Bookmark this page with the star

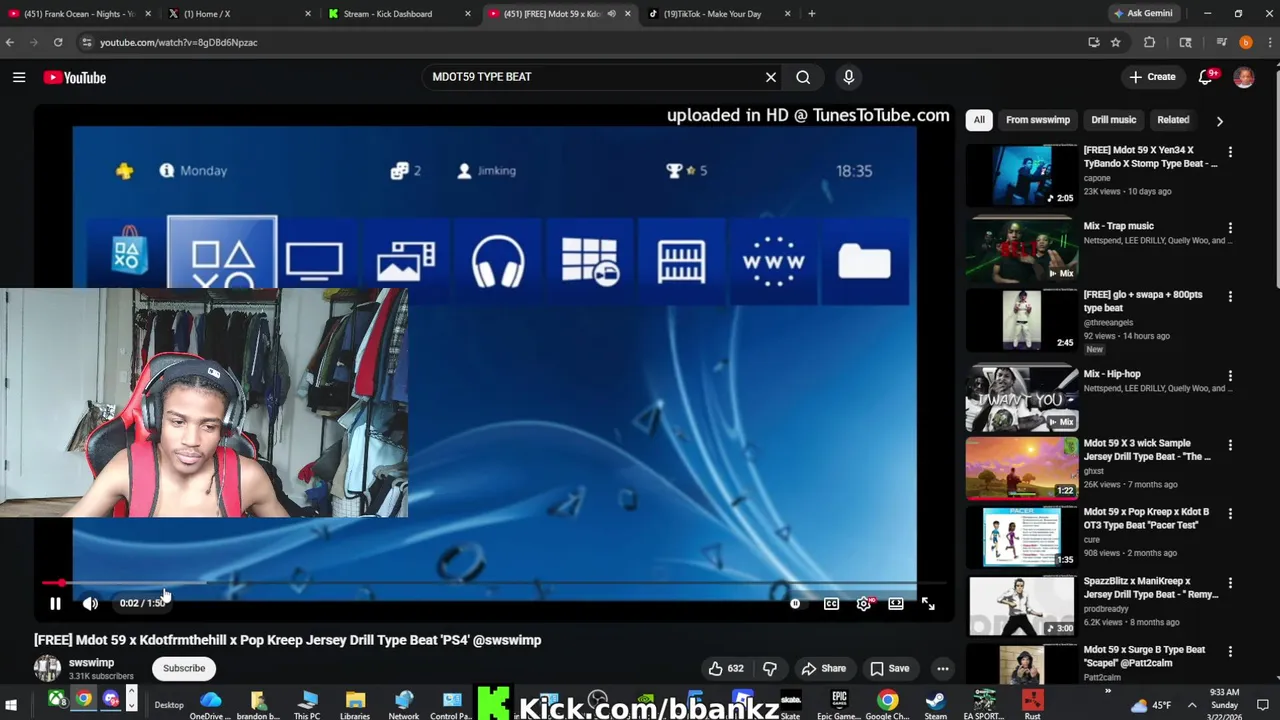tap(1116, 42)
